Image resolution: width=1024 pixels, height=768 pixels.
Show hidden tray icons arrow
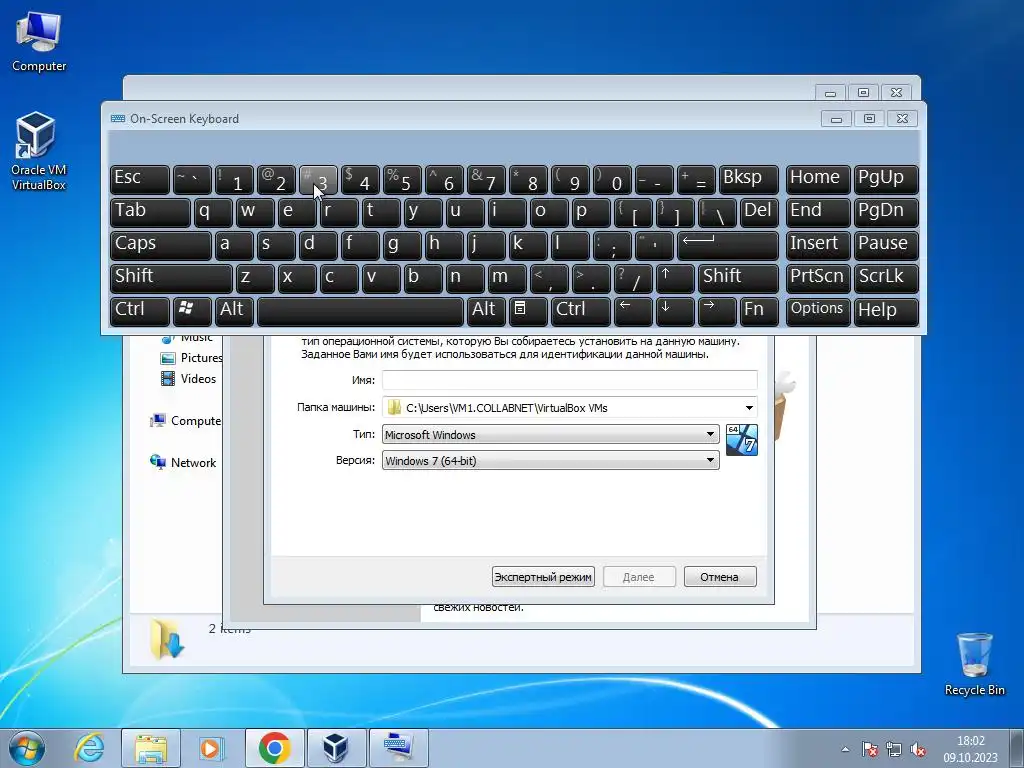[846, 749]
